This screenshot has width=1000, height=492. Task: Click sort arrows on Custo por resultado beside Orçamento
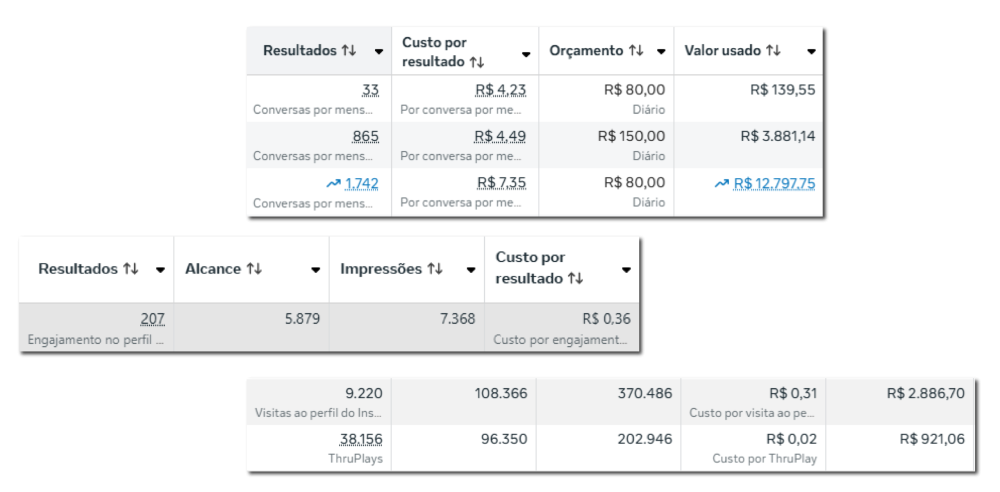point(476,63)
